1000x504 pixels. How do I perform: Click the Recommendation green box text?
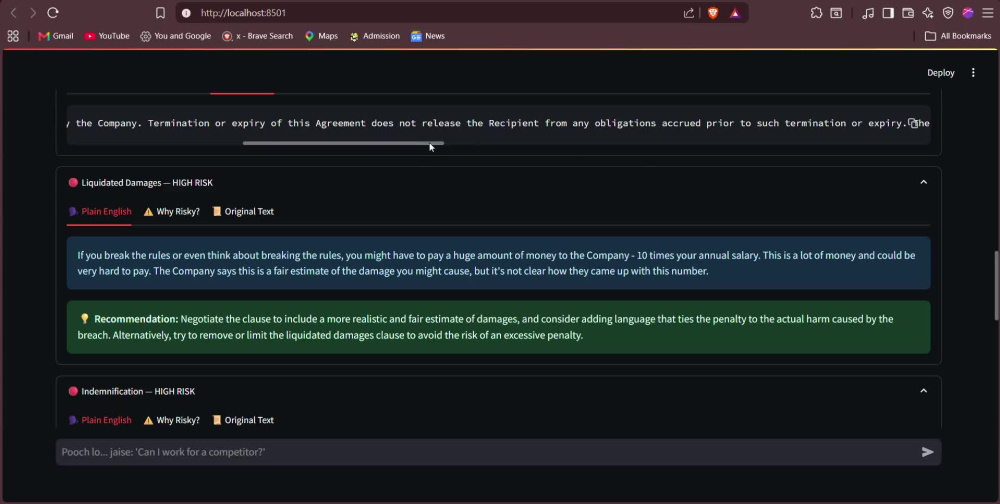499,327
